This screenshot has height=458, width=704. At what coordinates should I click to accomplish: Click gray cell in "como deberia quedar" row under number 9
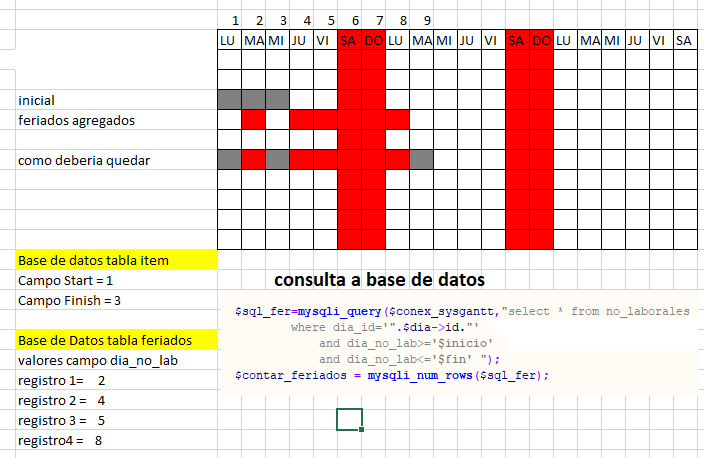[x=422, y=160]
